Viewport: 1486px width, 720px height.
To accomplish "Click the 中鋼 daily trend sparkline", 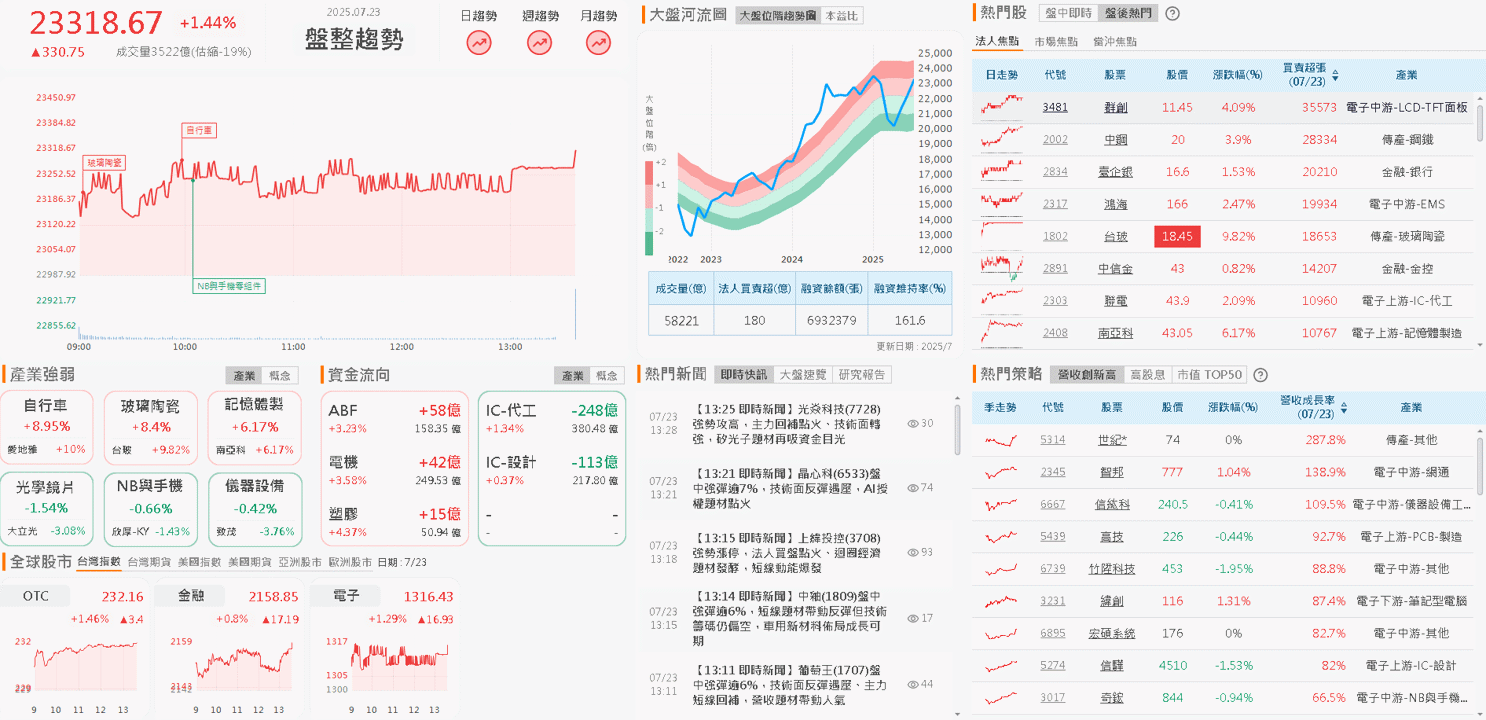I will (1002, 139).
